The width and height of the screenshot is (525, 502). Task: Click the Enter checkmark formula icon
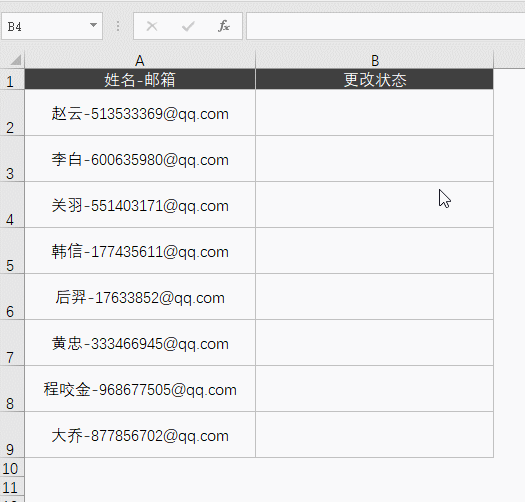coord(188,26)
